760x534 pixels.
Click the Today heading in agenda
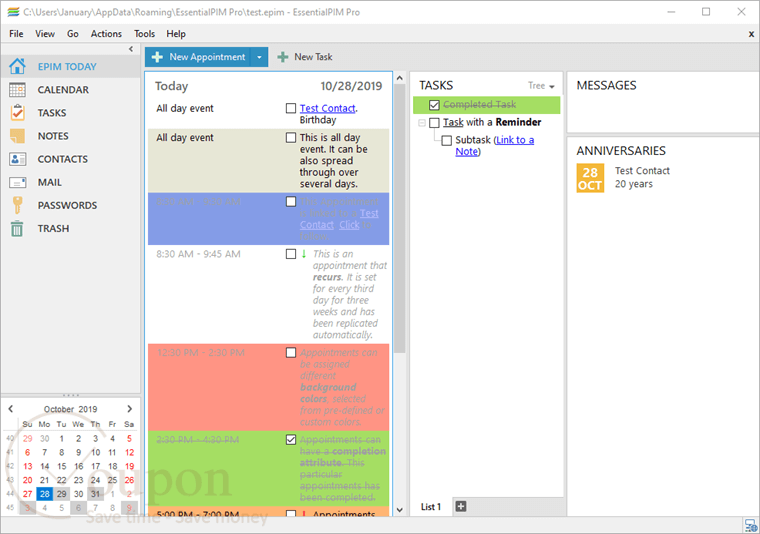click(x=171, y=86)
